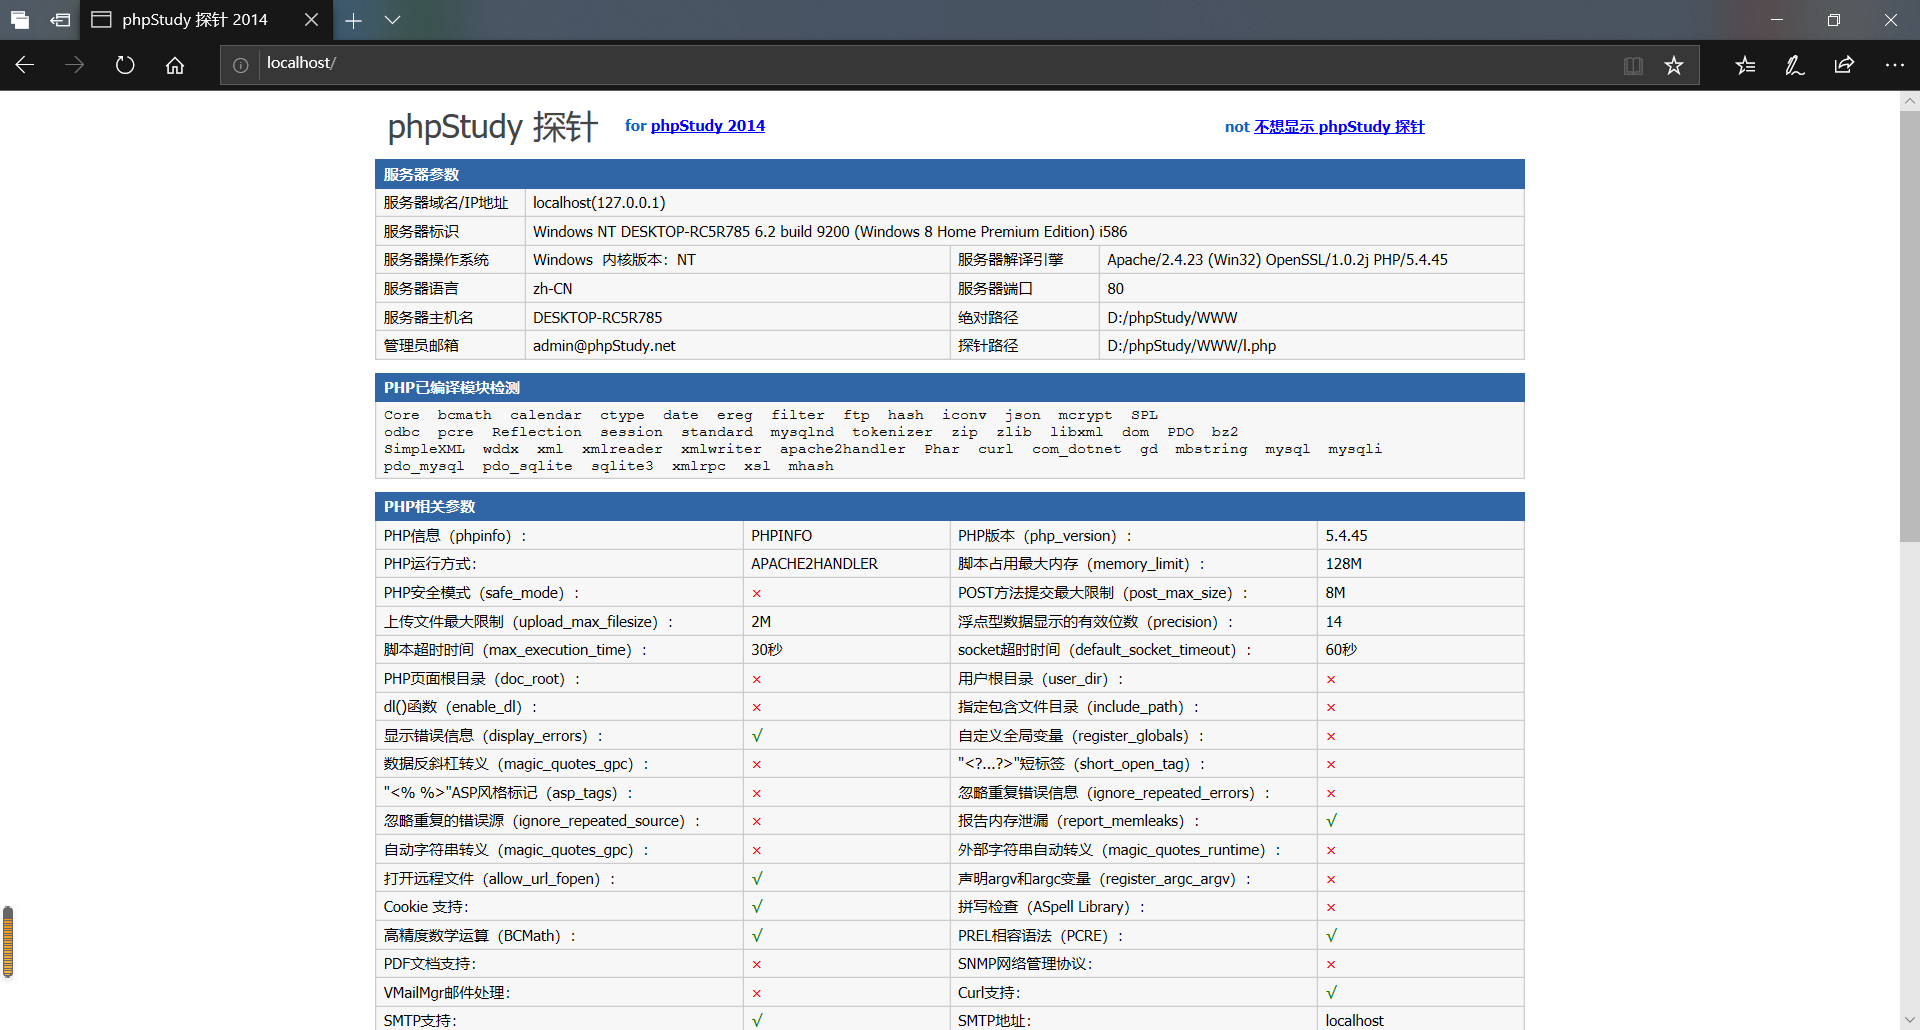Refresh the localhost page
Screen dimensions: 1920x1030
(x=125, y=65)
